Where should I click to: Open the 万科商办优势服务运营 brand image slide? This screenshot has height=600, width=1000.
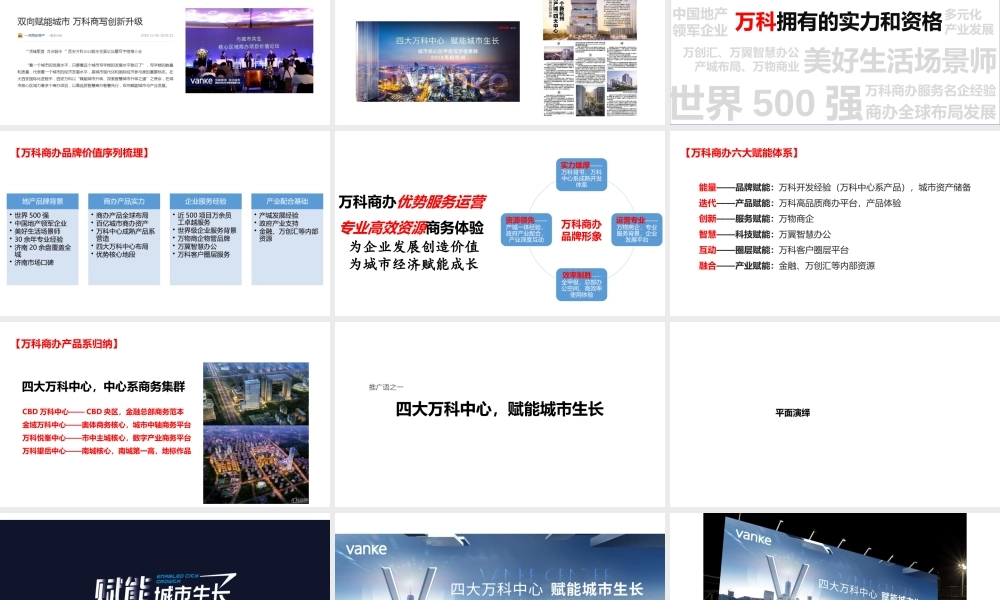coord(500,223)
